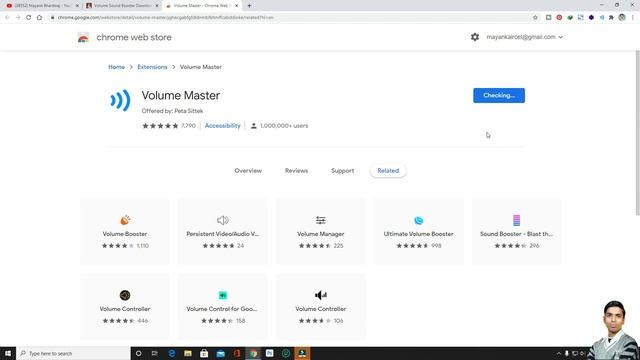Open the Extensions puzzle piece icon
This screenshot has width=640, height=360.
click(611, 18)
